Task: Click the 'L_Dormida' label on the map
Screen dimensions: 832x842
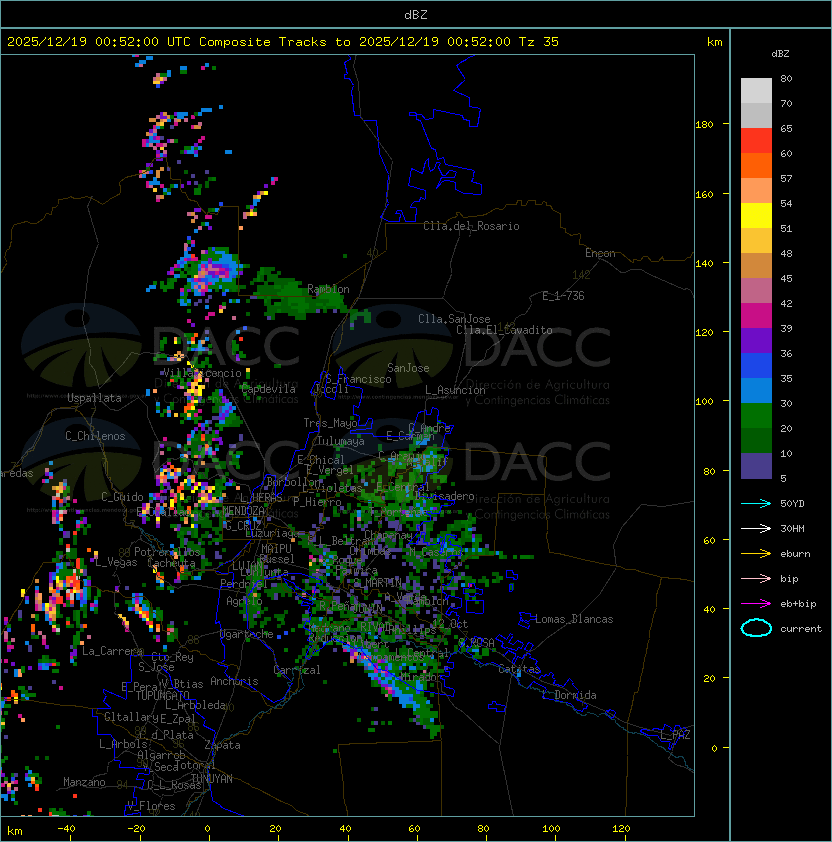Action: click(569, 695)
